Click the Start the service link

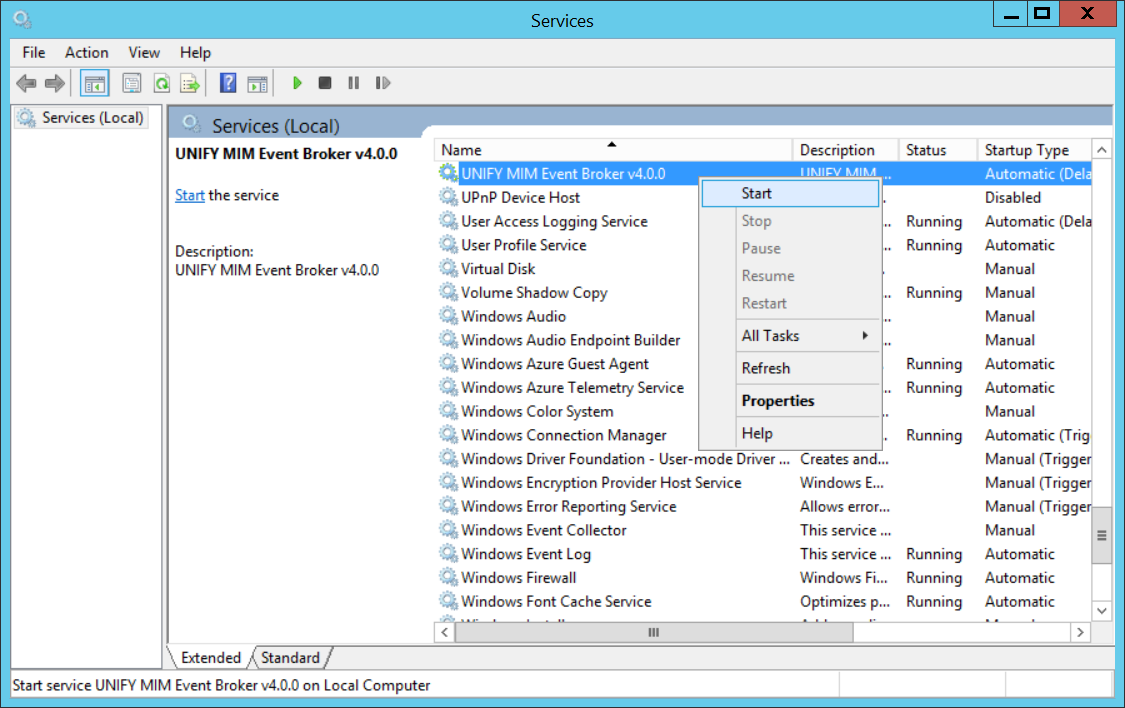189,195
